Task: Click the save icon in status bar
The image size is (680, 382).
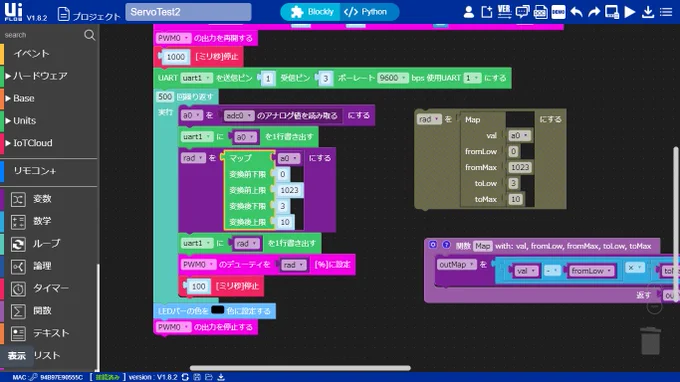Action: 197,377
